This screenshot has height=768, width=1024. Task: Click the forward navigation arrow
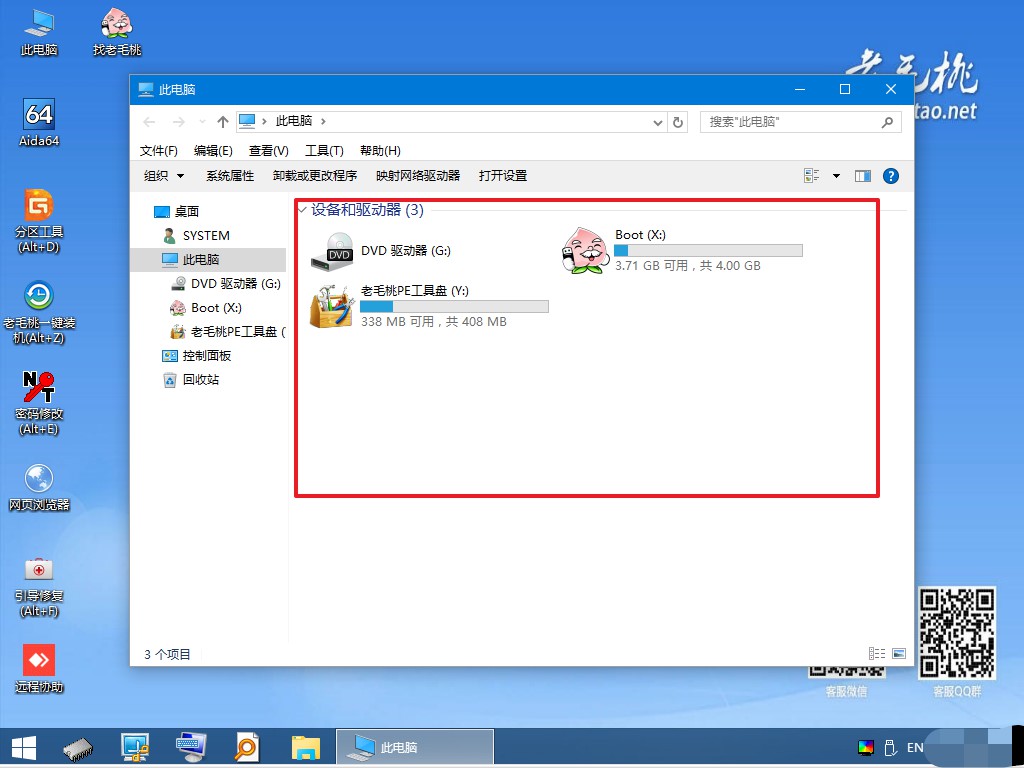pyautogui.click(x=178, y=122)
